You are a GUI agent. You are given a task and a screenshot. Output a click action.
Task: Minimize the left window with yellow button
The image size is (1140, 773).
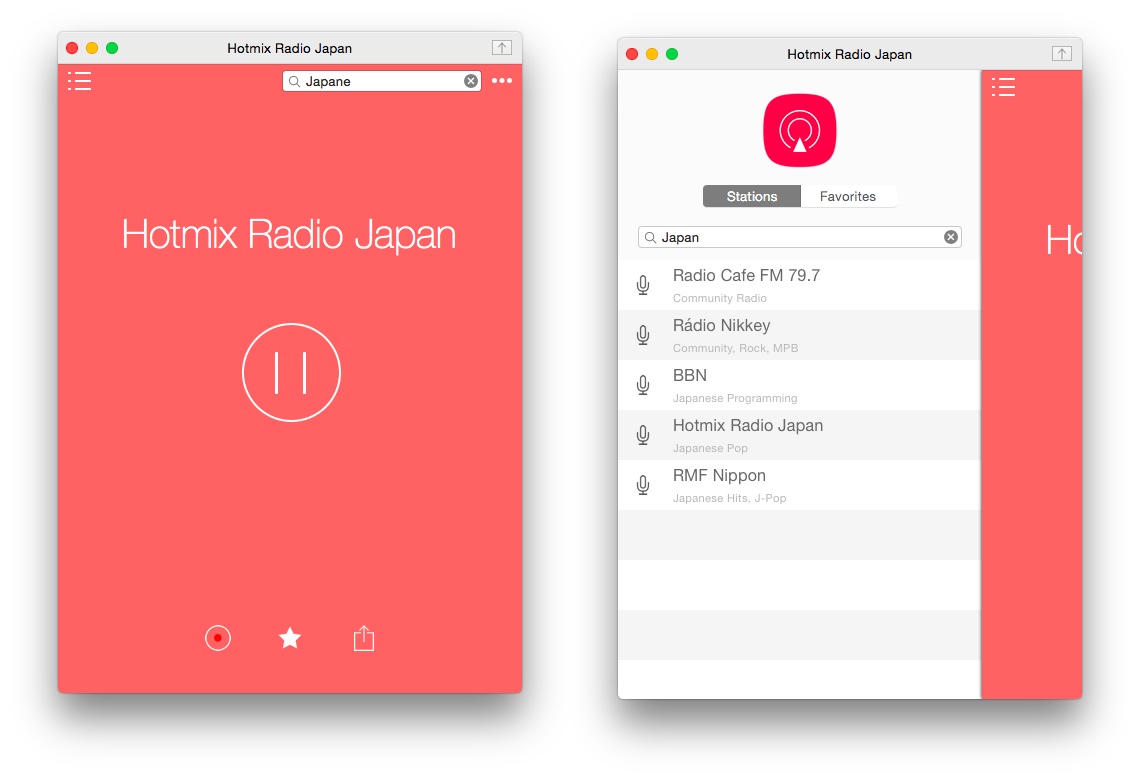(x=92, y=48)
